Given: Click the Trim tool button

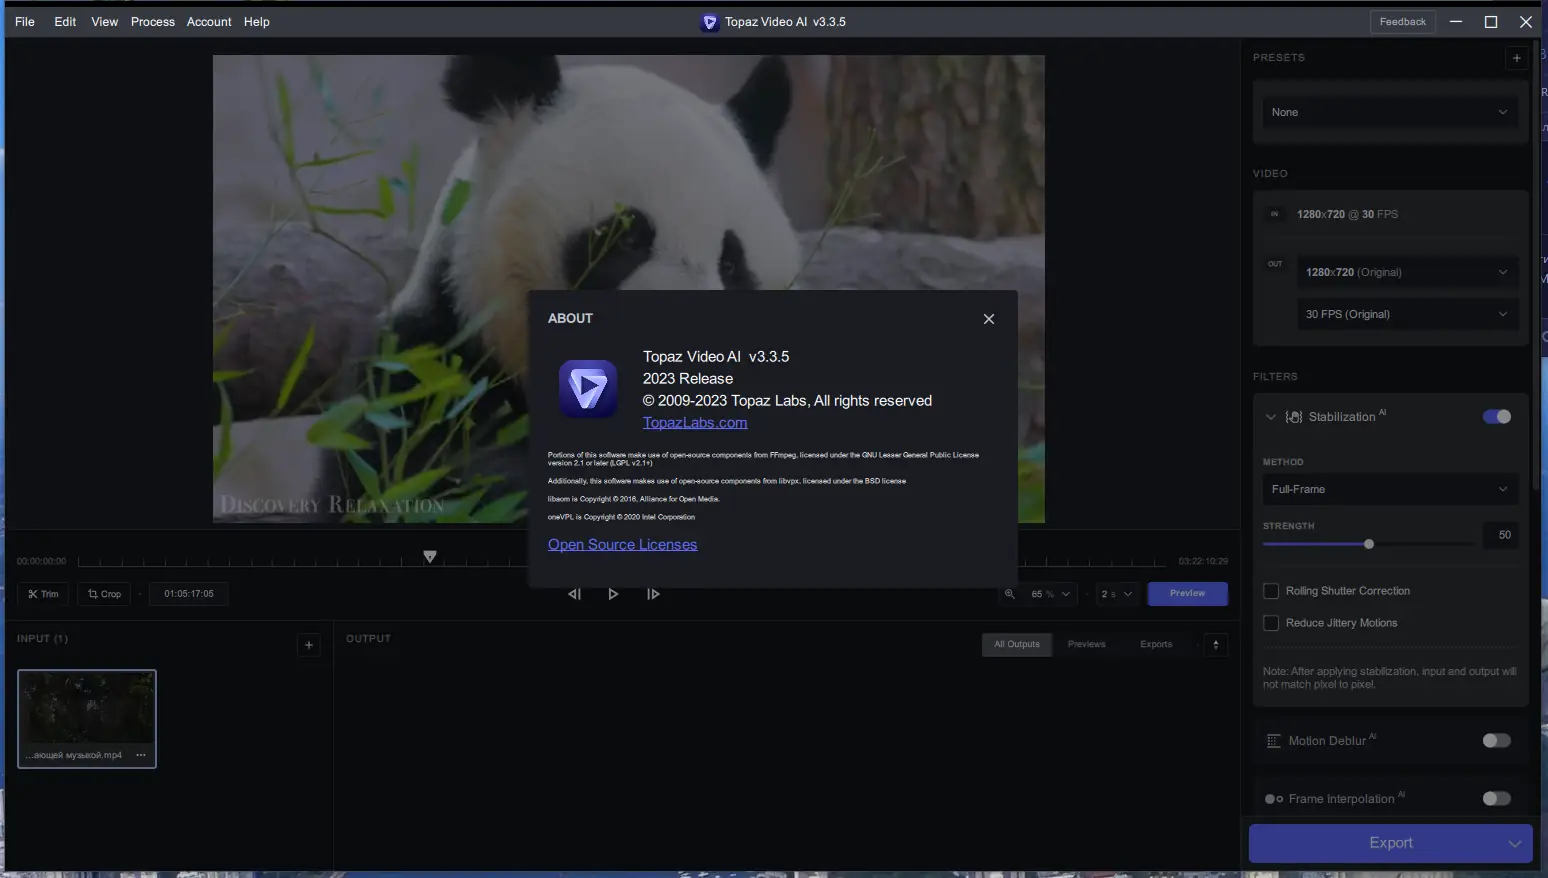Looking at the screenshot, I should [43, 594].
